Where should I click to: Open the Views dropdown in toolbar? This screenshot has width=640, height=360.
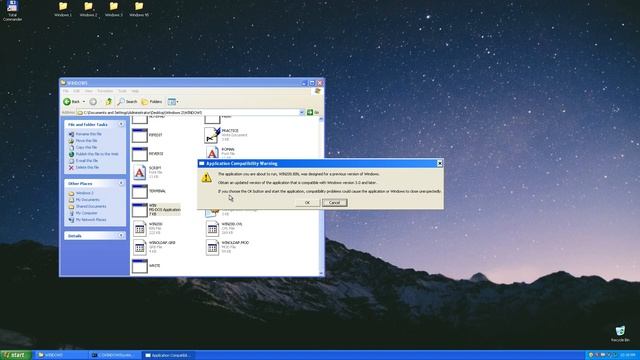[x=173, y=102]
